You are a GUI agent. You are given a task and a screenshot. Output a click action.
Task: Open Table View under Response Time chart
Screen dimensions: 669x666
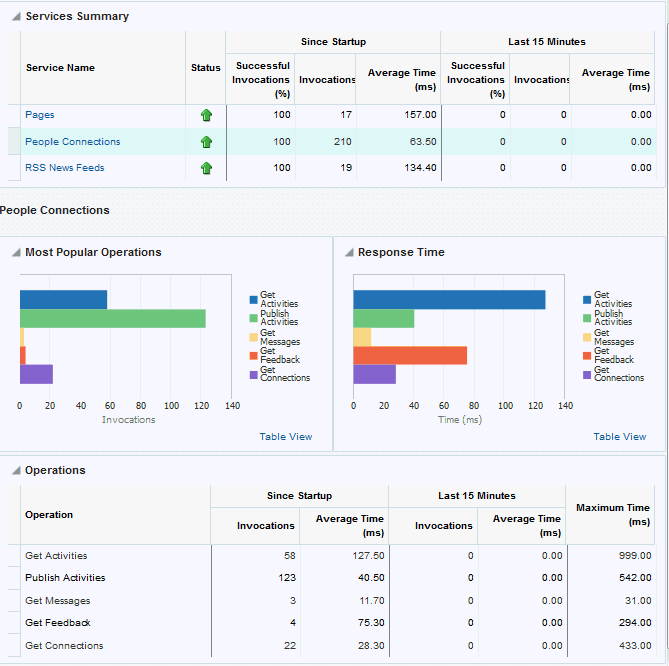[620, 436]
